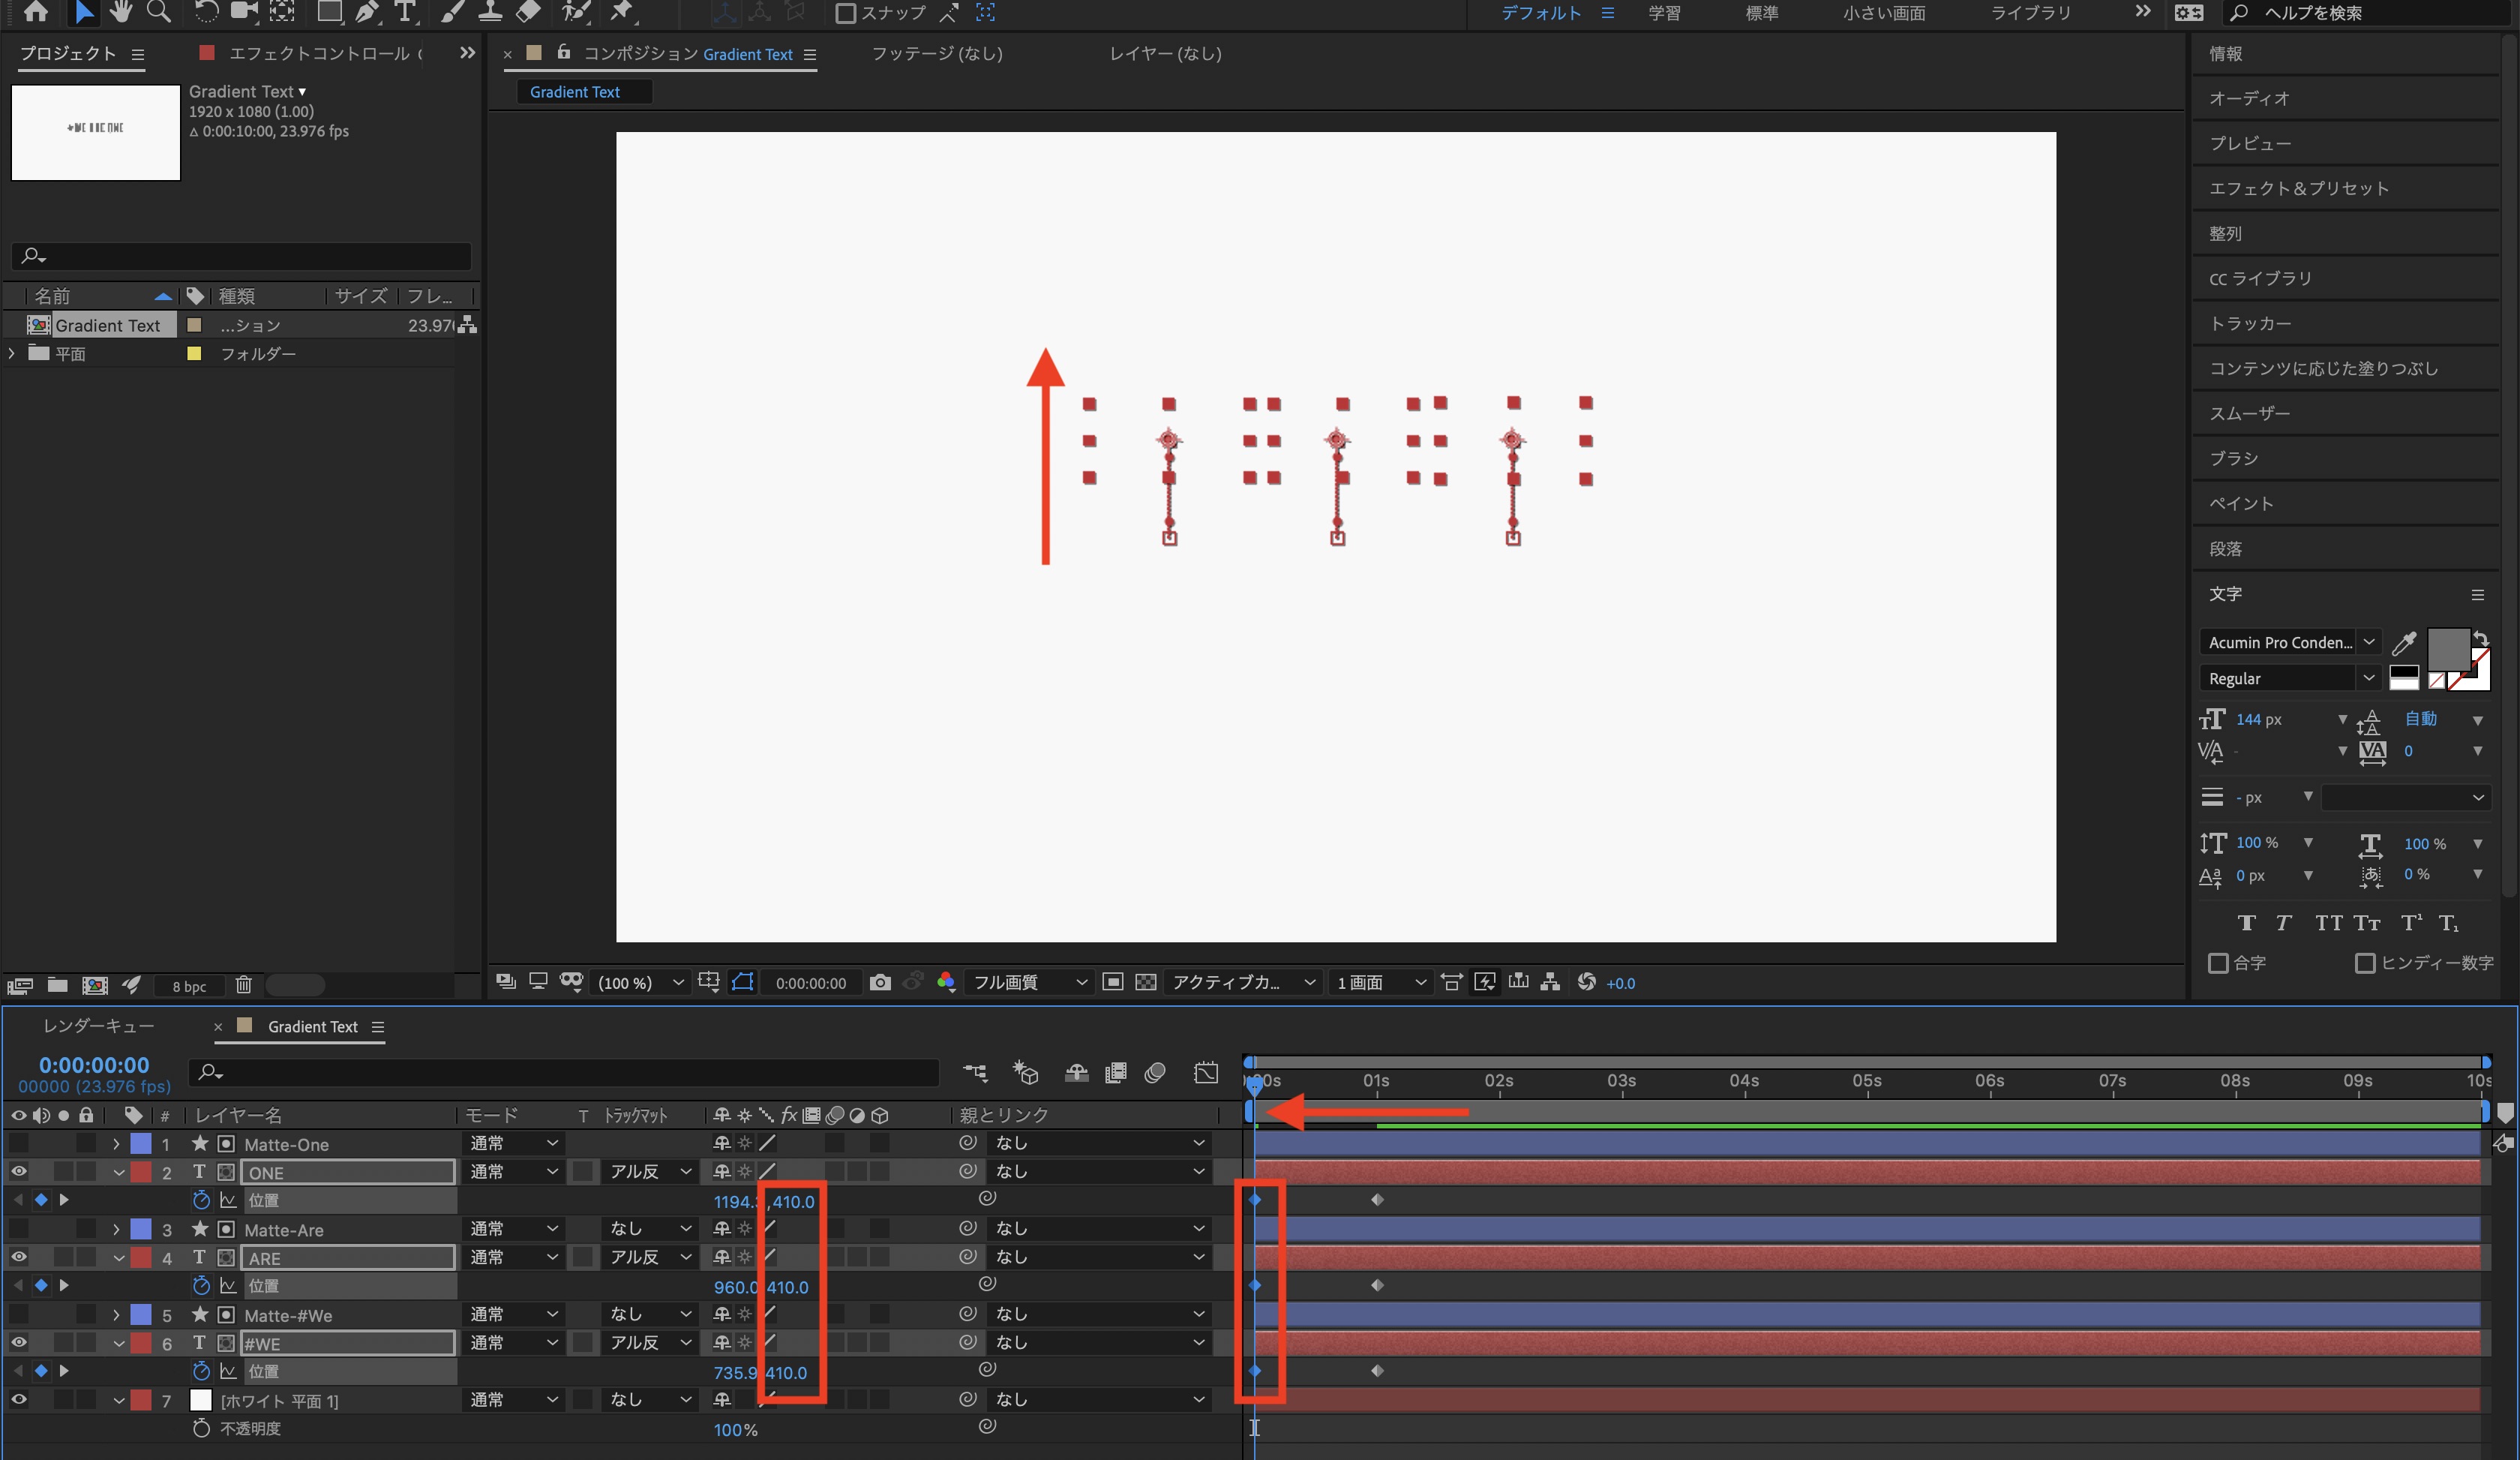Screen dimensions: 2520x1460
Task: Expand the 平面 folder in Project panel
Action: click(12, 353)
